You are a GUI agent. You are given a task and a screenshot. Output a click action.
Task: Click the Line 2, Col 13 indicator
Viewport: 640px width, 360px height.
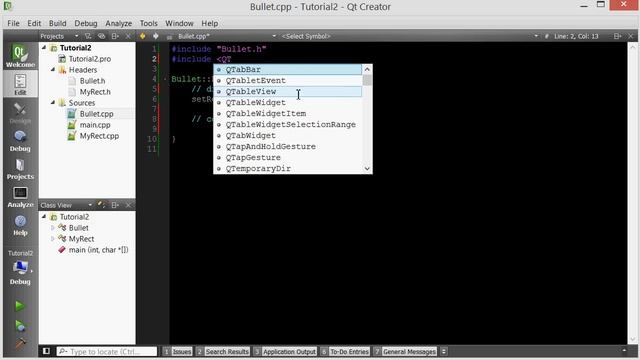tap(576, 36)
